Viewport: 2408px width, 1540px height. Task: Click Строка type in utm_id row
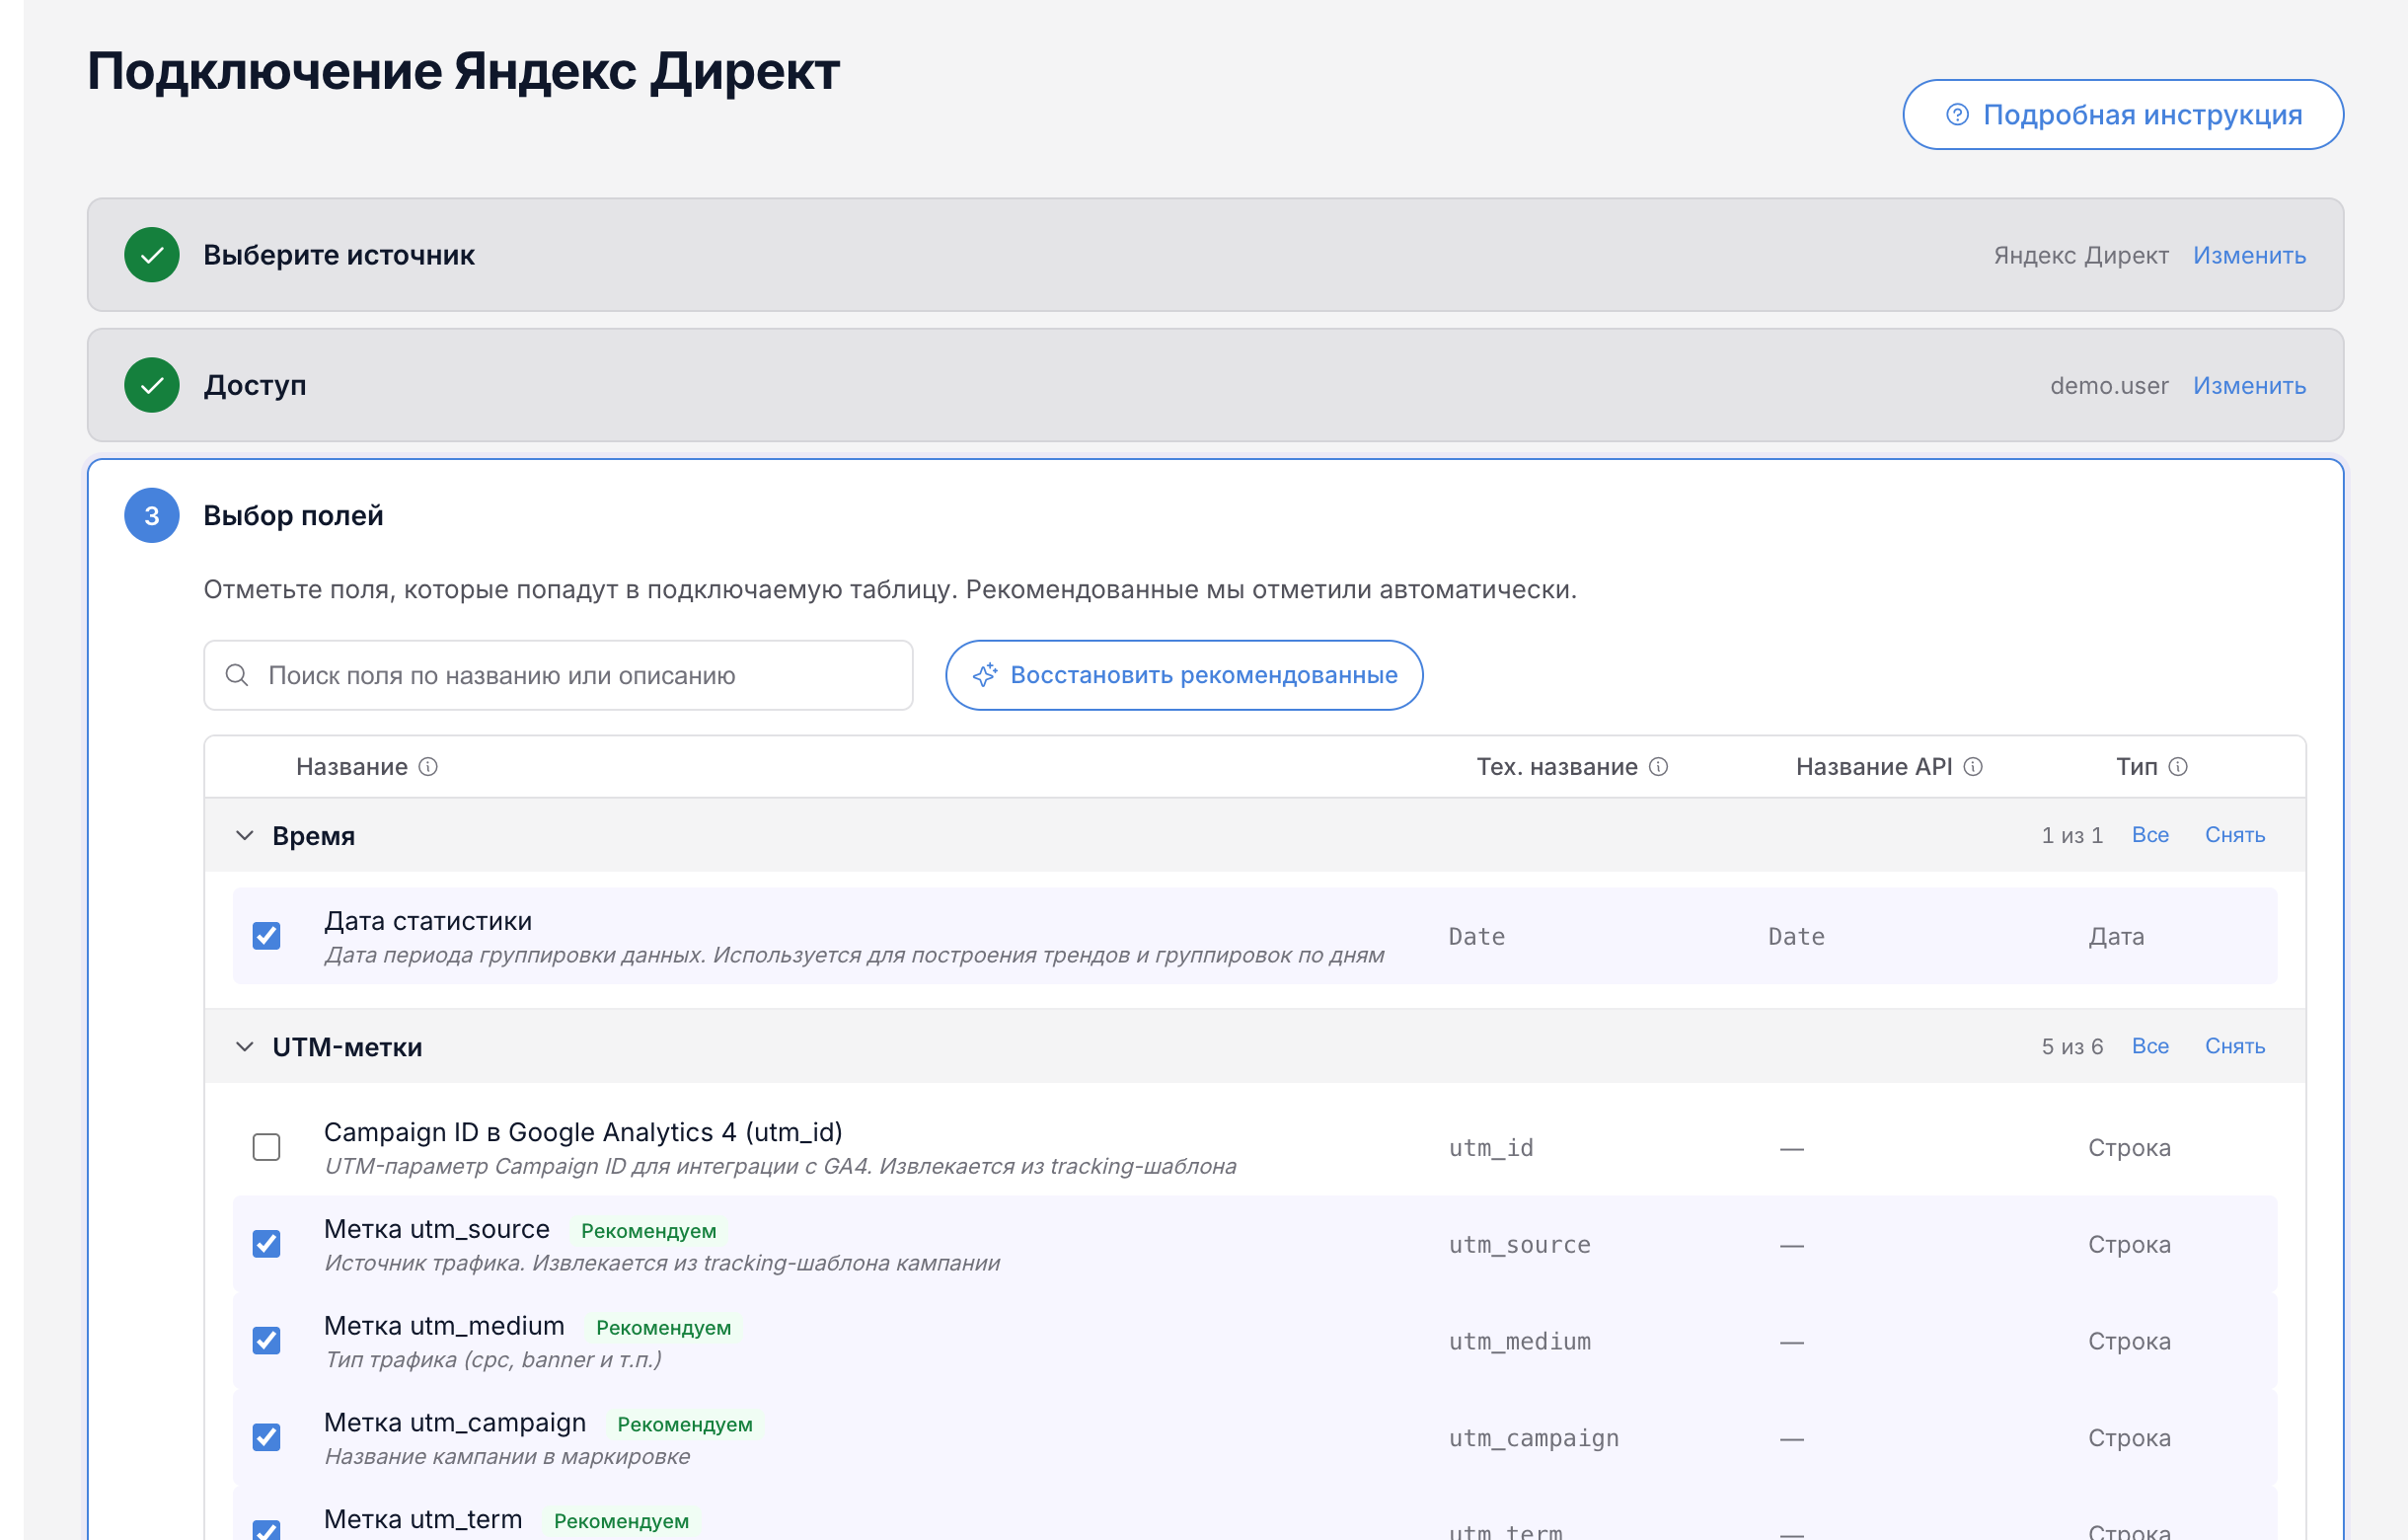click(x=2129, y=1148)
